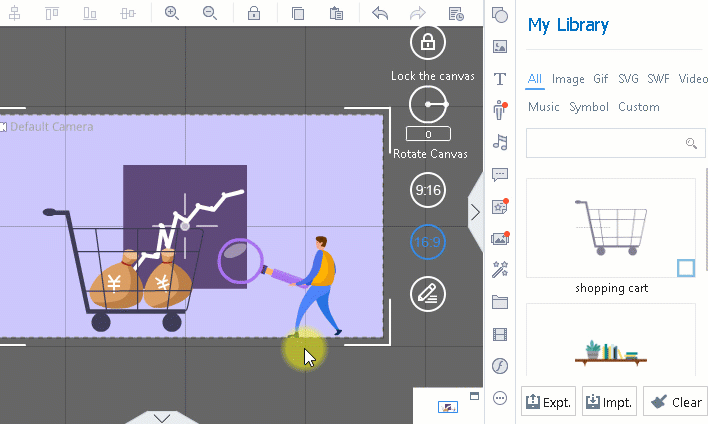
Task: Click the distribute vertically centered icon
Action: point(128,13)
